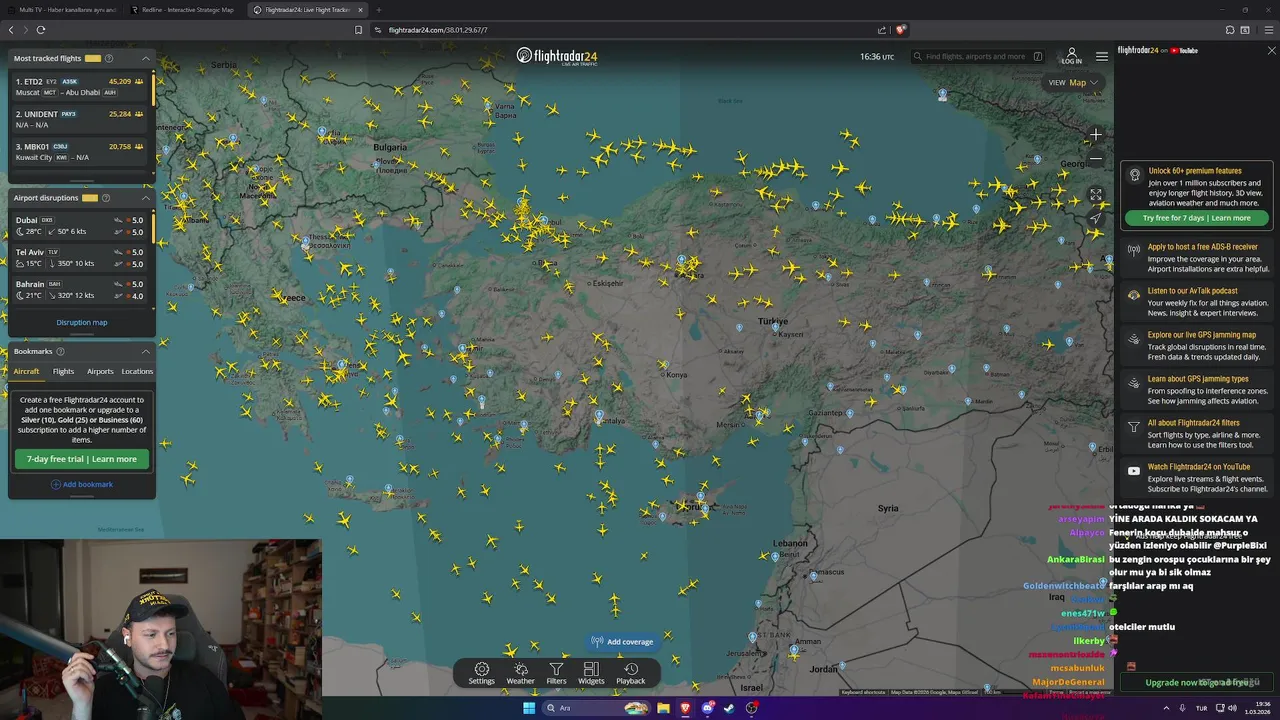Open the VIEW Map dropdown
Screen dimensions: 1280x720
[x=1073, y=82]
